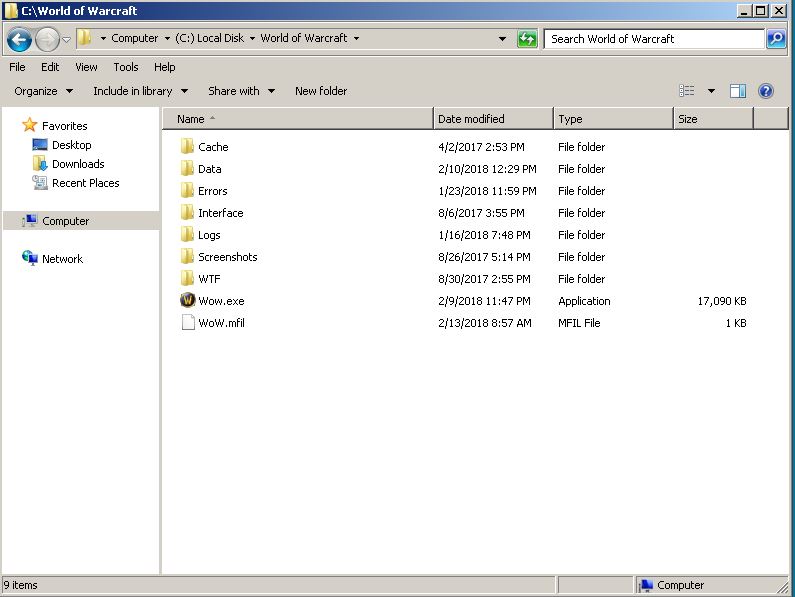The image size is (795, 597).
Task: Select Recent Places in Favorites list
Action: tap(86, 183)
